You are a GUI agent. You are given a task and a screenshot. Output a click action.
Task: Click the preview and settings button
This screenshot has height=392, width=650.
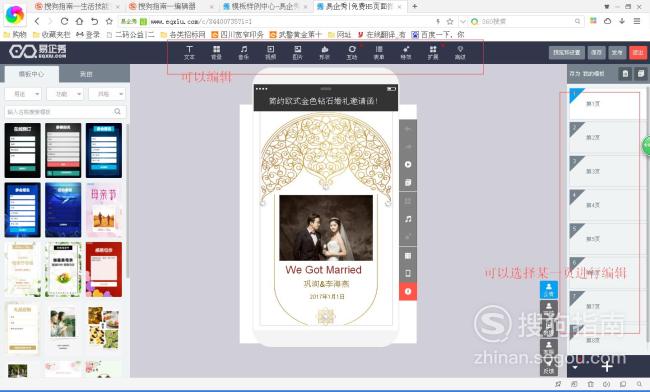pyautogui.click(x=567, y=53)
